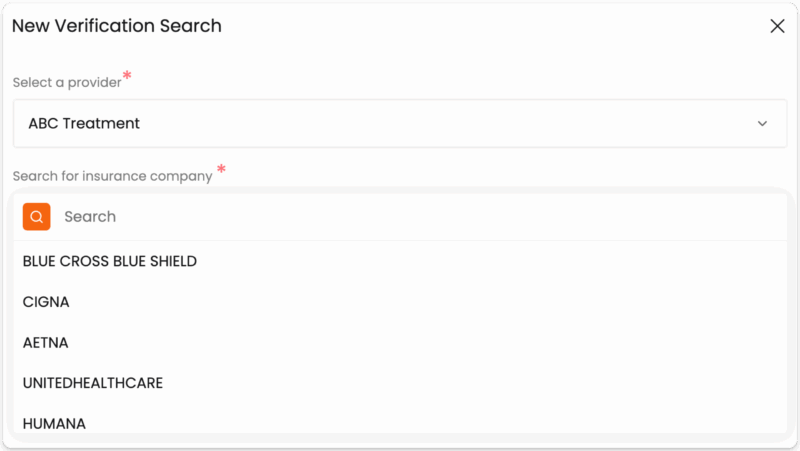Click blank row area beside HUMANA

point(450,424)
